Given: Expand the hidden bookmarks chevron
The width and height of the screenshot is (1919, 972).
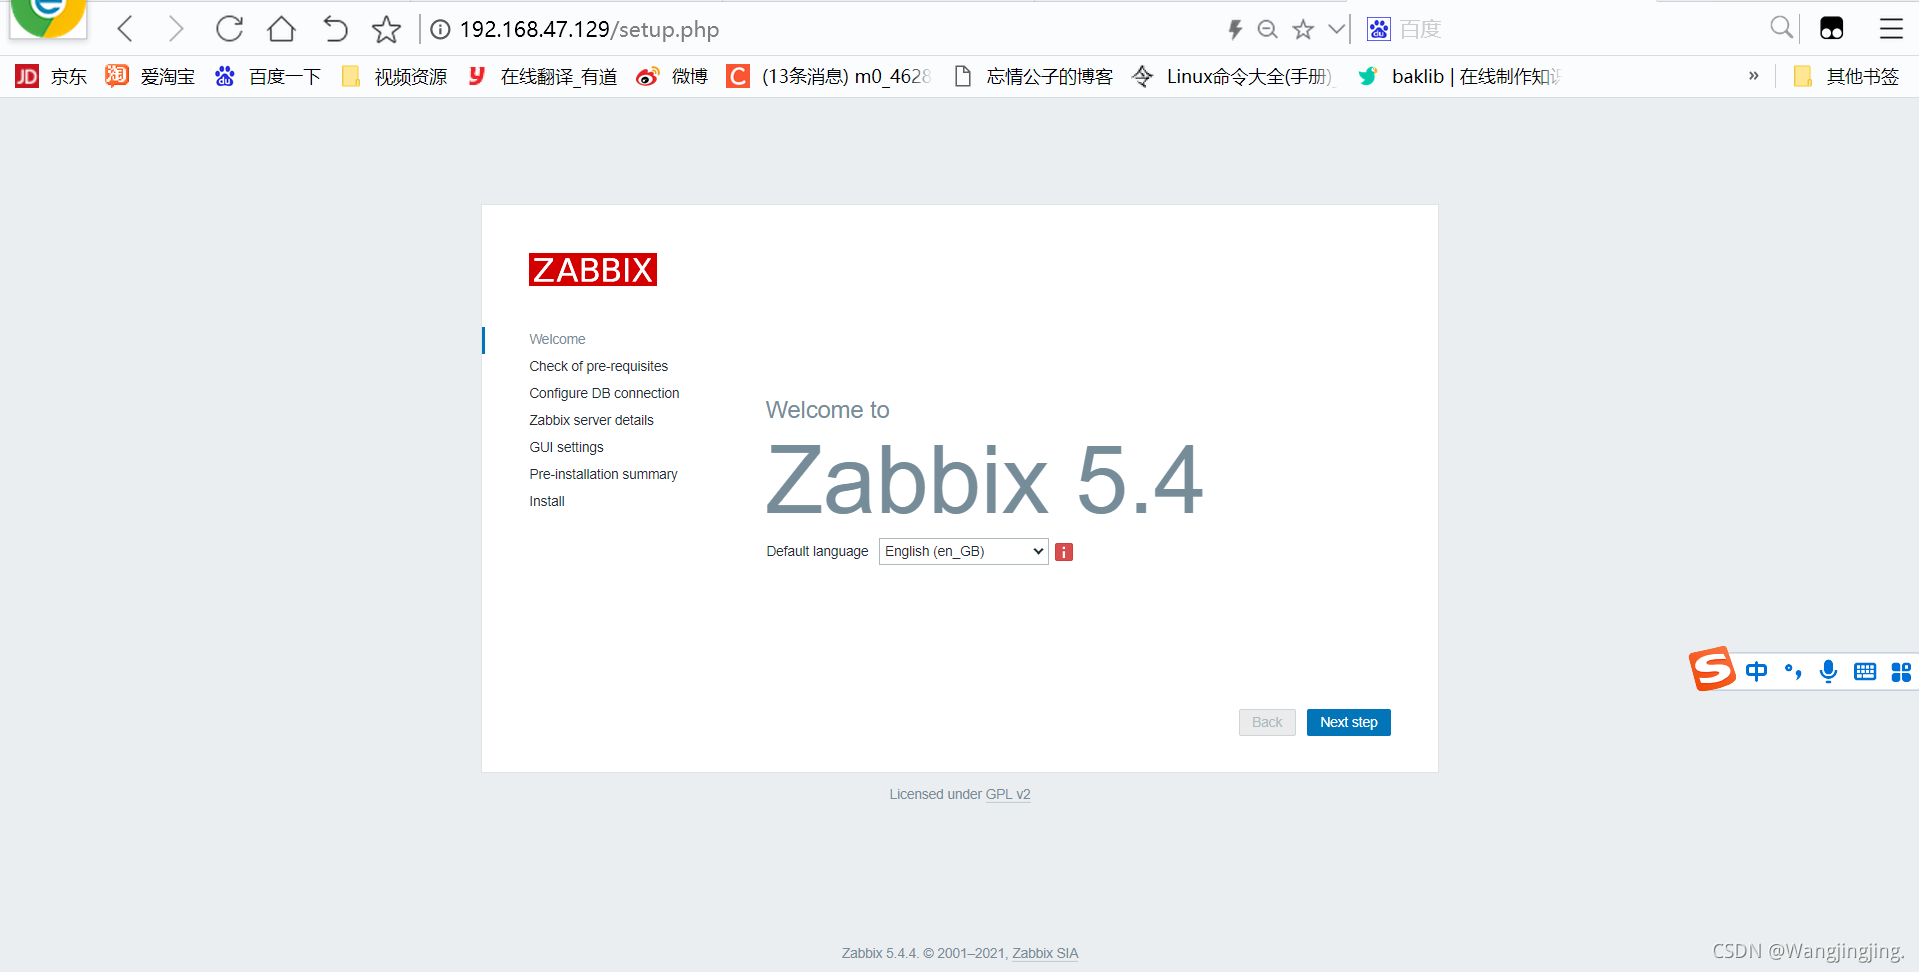Looking at the screenshot, I should (1753, 76).
